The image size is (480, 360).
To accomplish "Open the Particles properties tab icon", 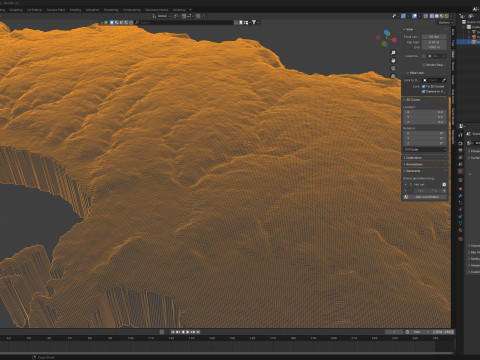I will tap(460, 203).
